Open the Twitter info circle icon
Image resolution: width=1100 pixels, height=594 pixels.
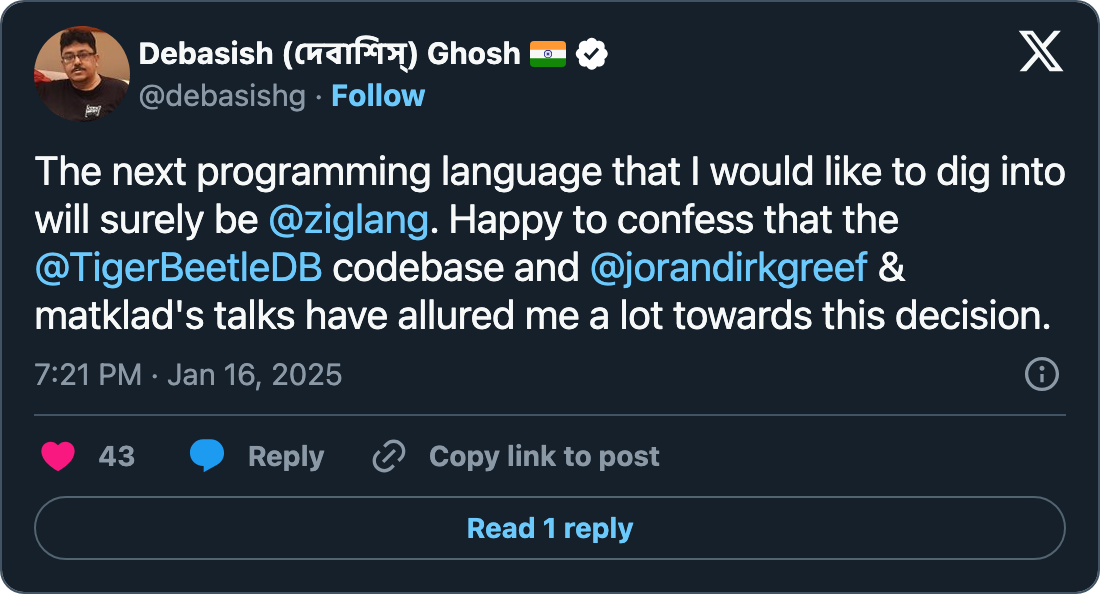1042,375
